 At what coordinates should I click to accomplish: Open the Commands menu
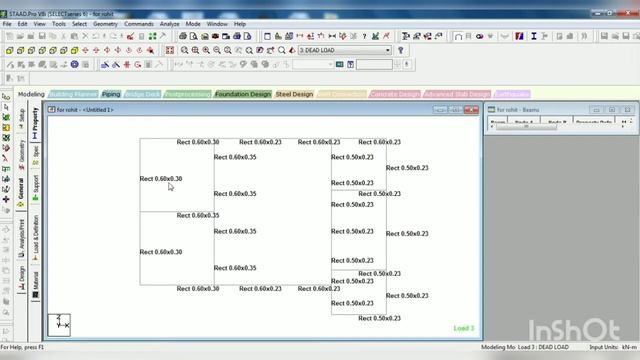point(139,24)
